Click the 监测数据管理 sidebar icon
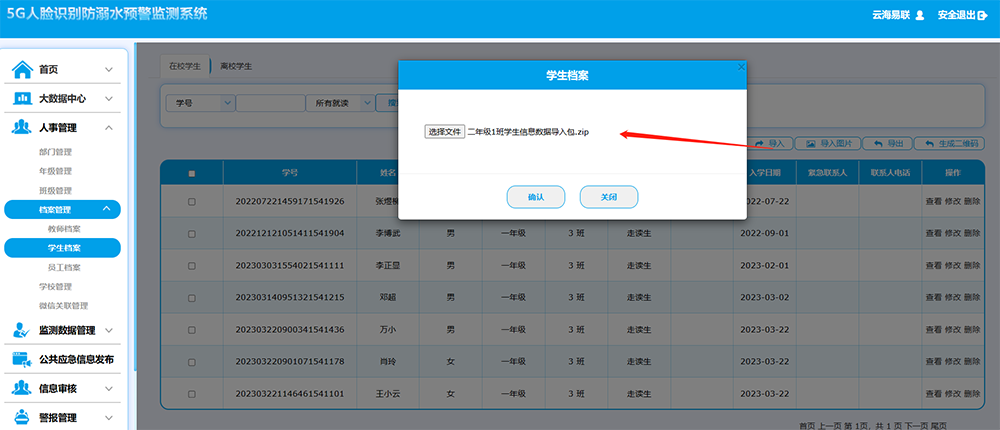1000x430 pixels. click(22, 330)
